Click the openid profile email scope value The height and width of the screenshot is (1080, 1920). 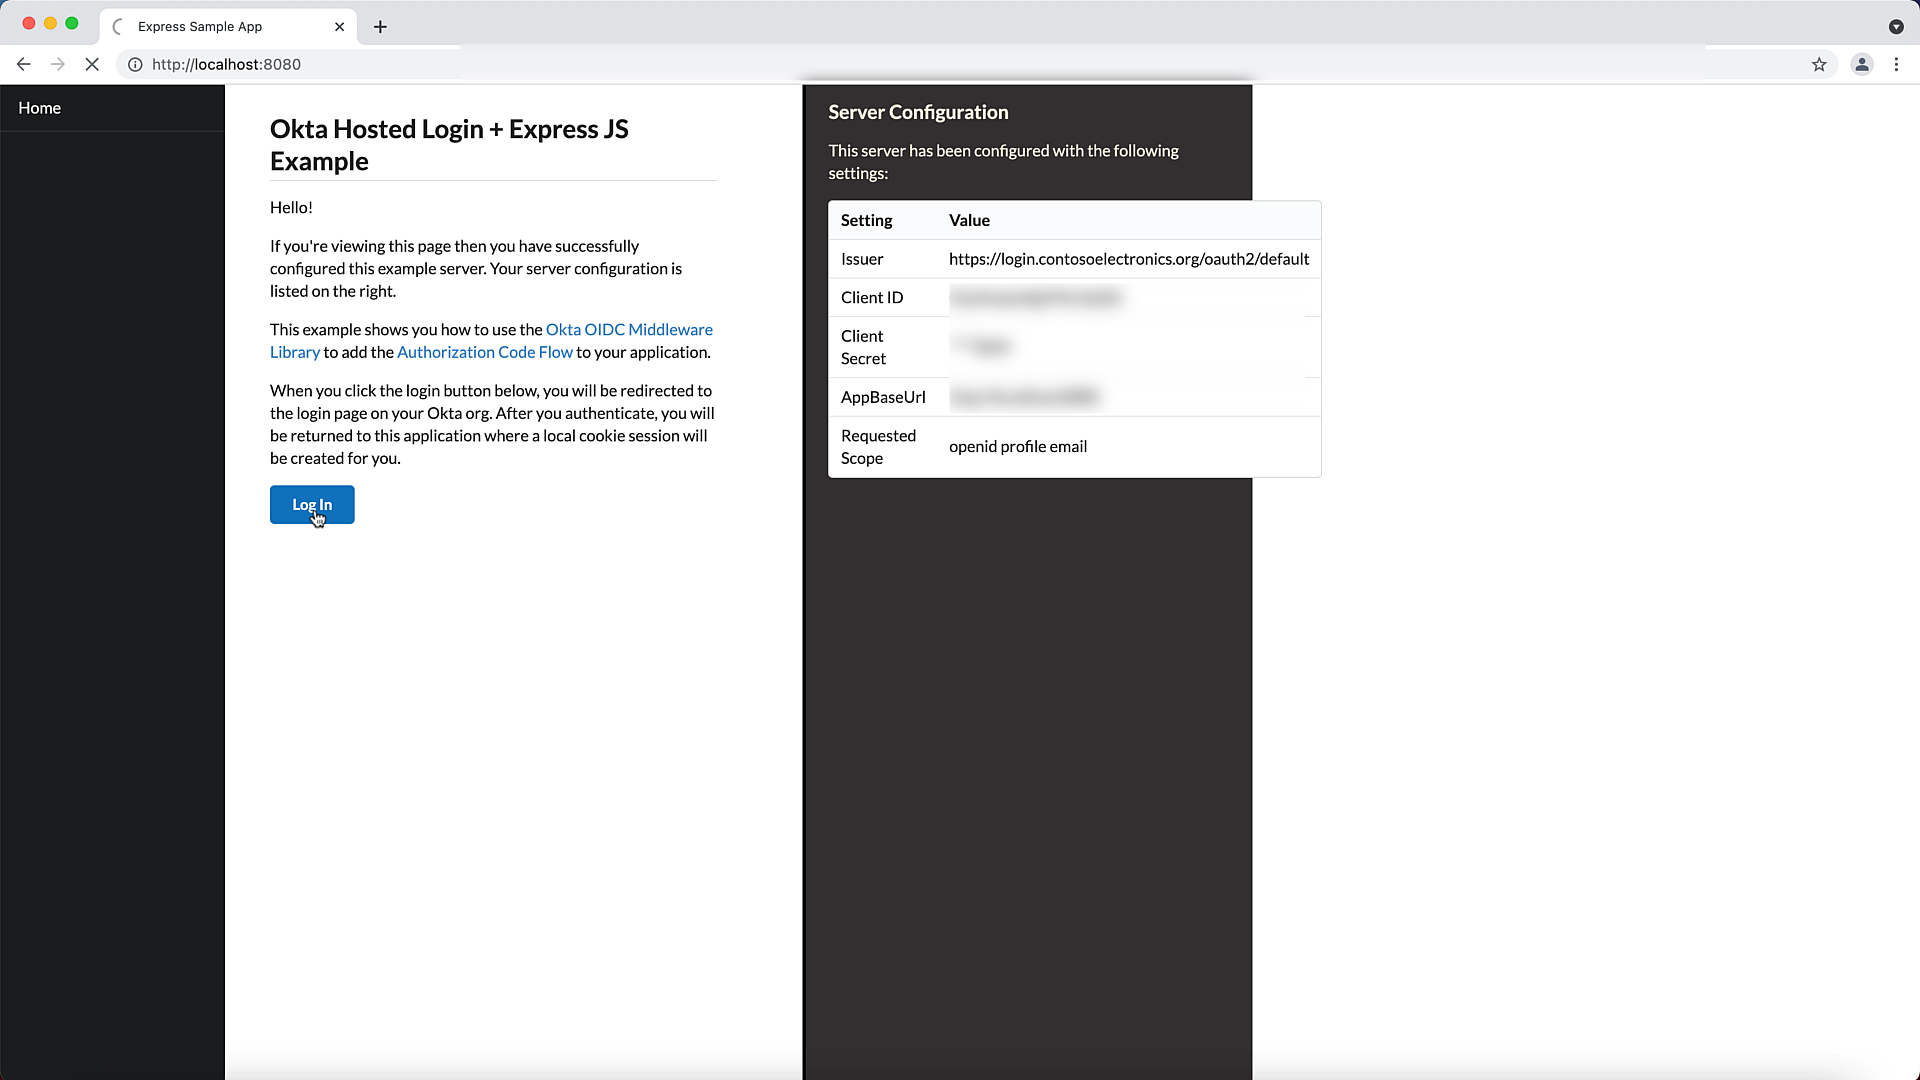coord(1017,447)
